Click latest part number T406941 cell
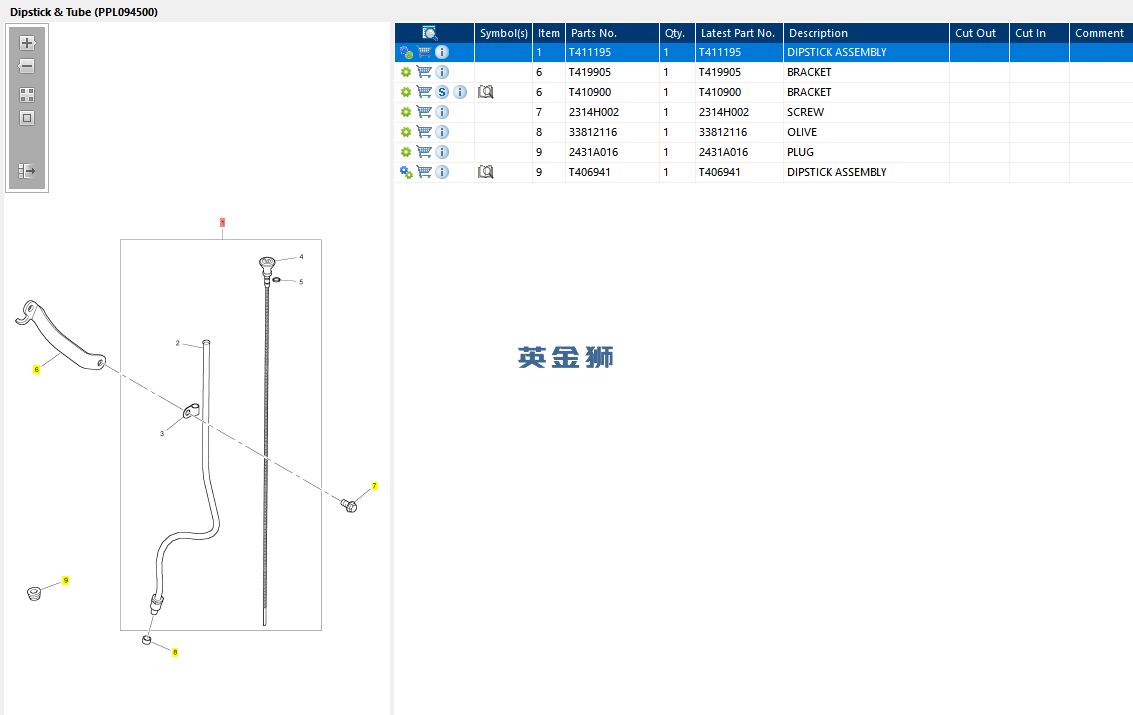 tap(738, 172)
